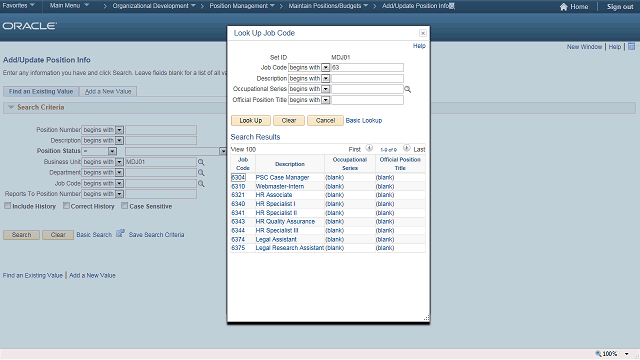
Task: Sort by Description column header
Action: 290,164
